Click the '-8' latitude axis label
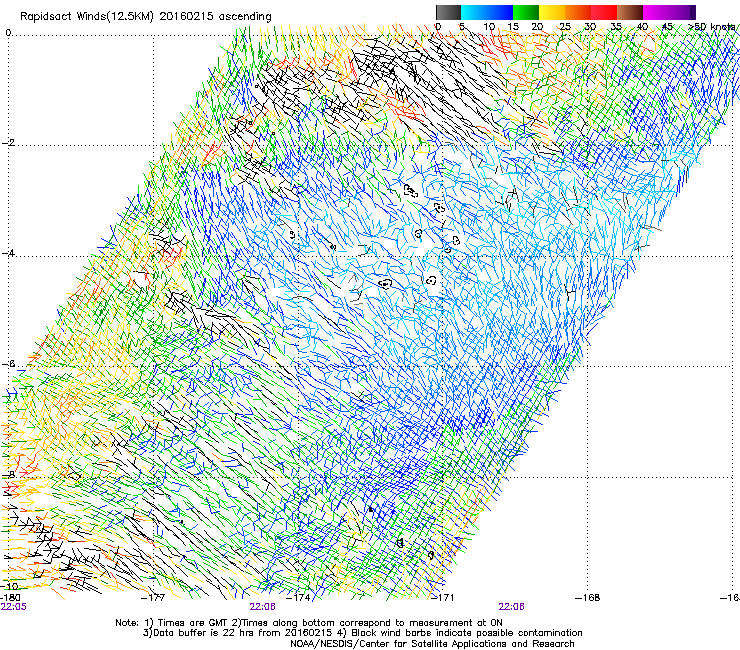The image size is (740, 650). 9,474
